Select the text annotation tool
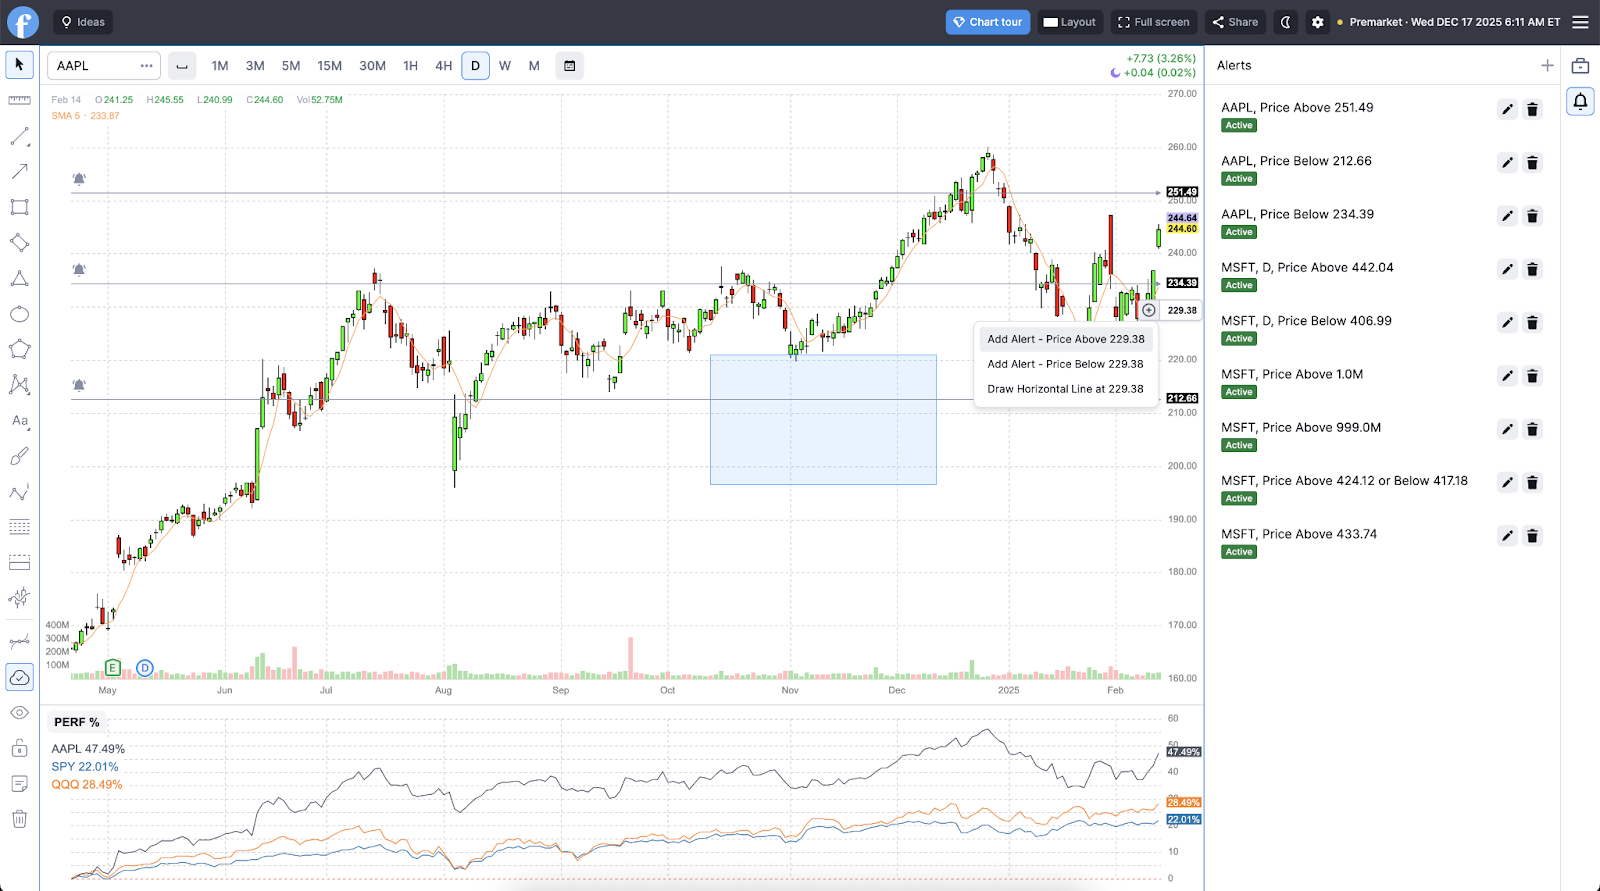The height and width of the screenshot is (891, 1600). pyautogui.click(x=19, y=421)
